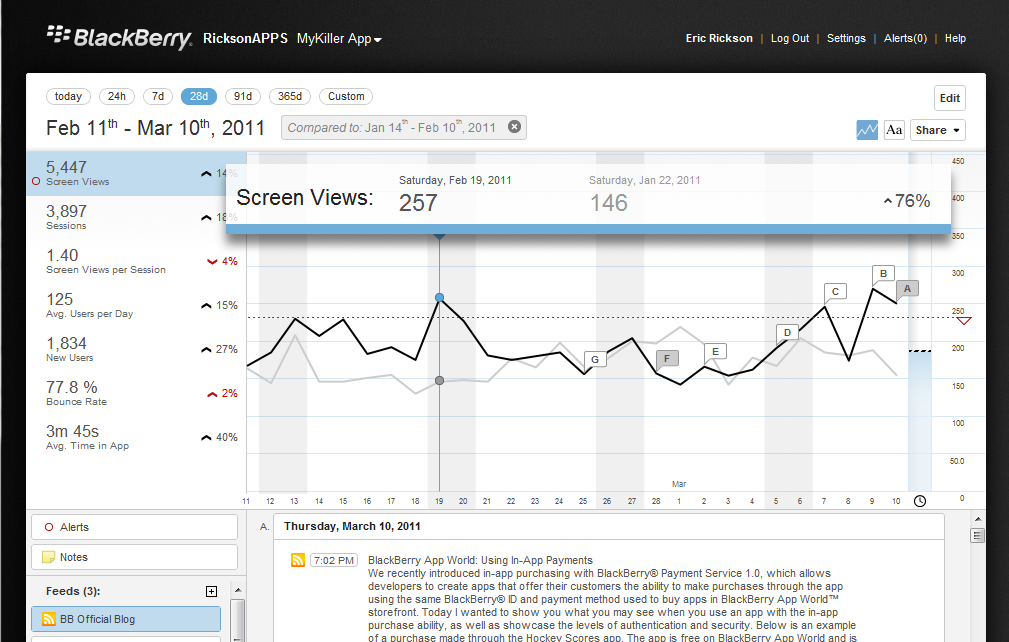
Task: Click the BlackBerry logo
Action: (119, 37)
